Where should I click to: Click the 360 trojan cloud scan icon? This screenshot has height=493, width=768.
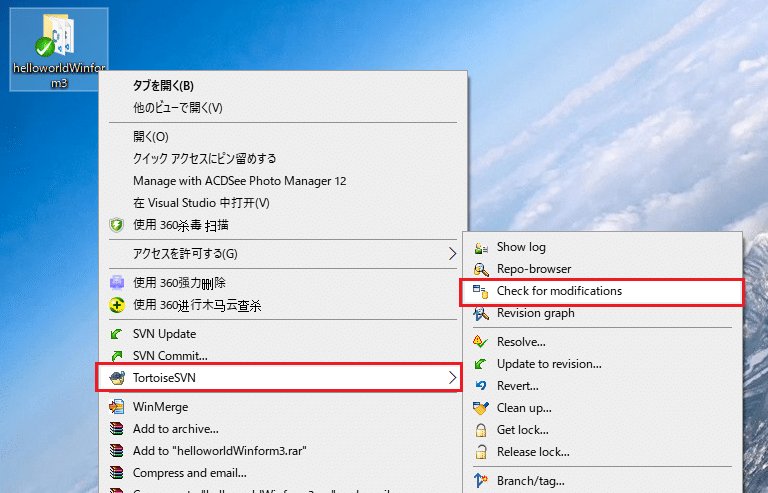[117, 305]
